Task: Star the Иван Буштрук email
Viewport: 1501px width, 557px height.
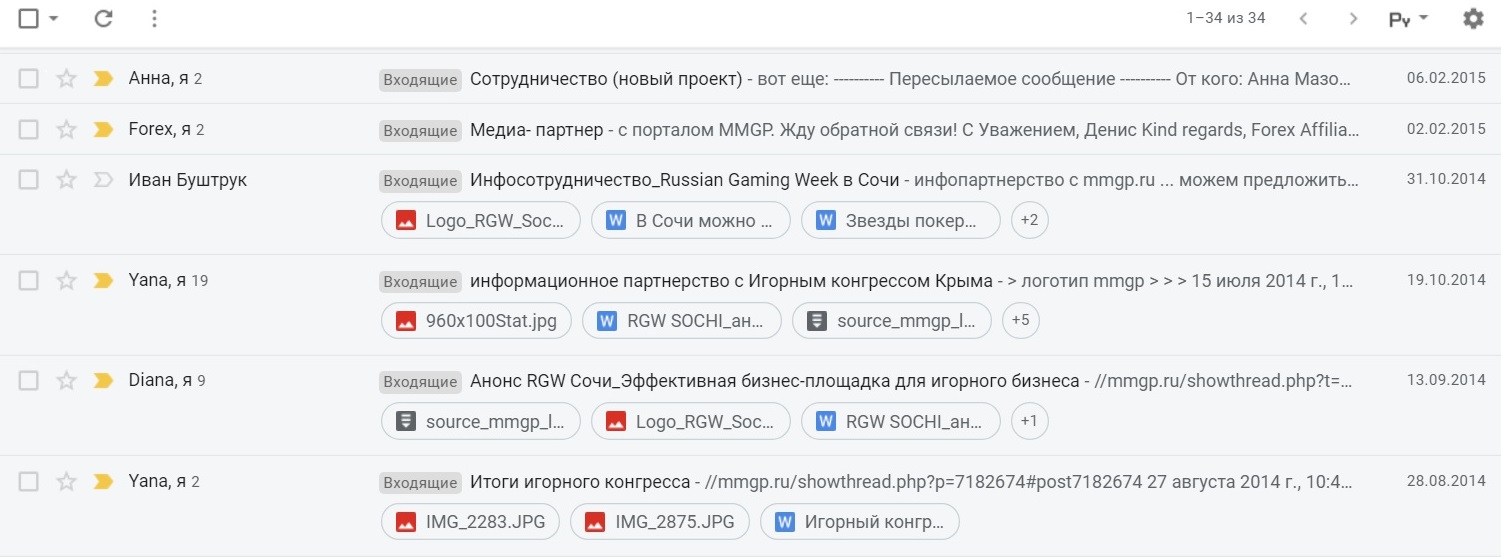Action: click(66, 180)
